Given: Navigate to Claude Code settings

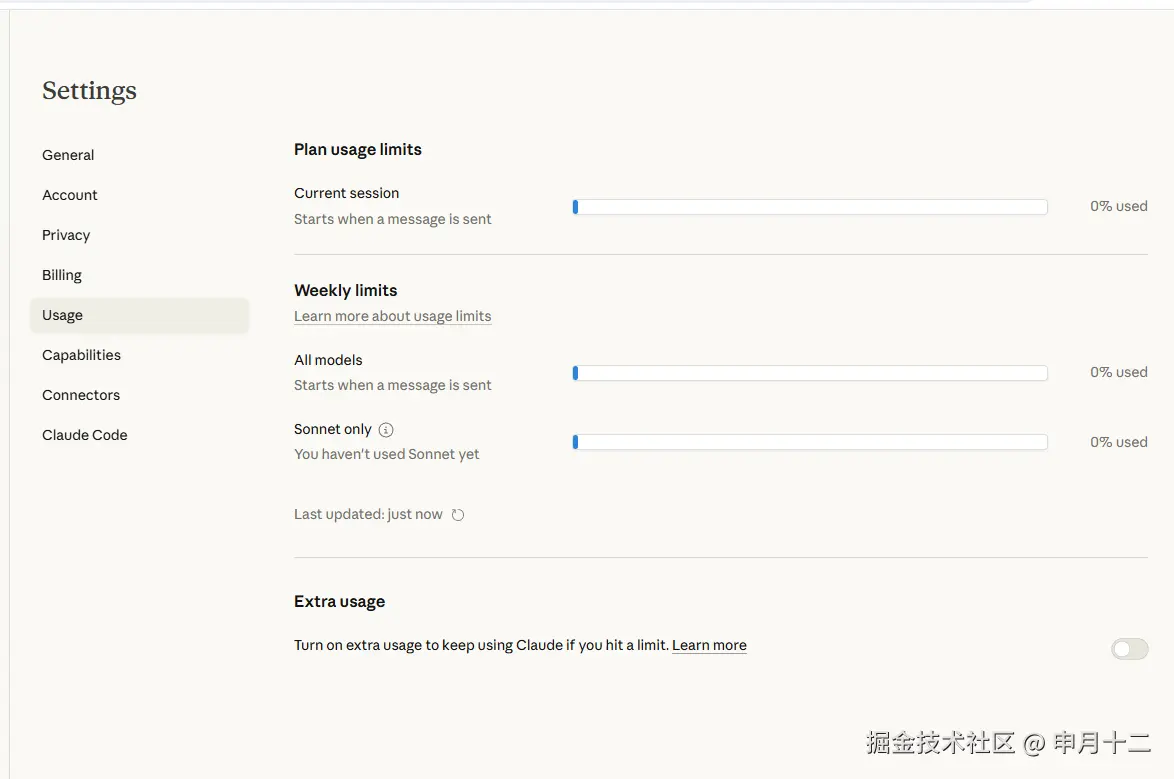Looking at the screenshot, I should click(85, 435).
